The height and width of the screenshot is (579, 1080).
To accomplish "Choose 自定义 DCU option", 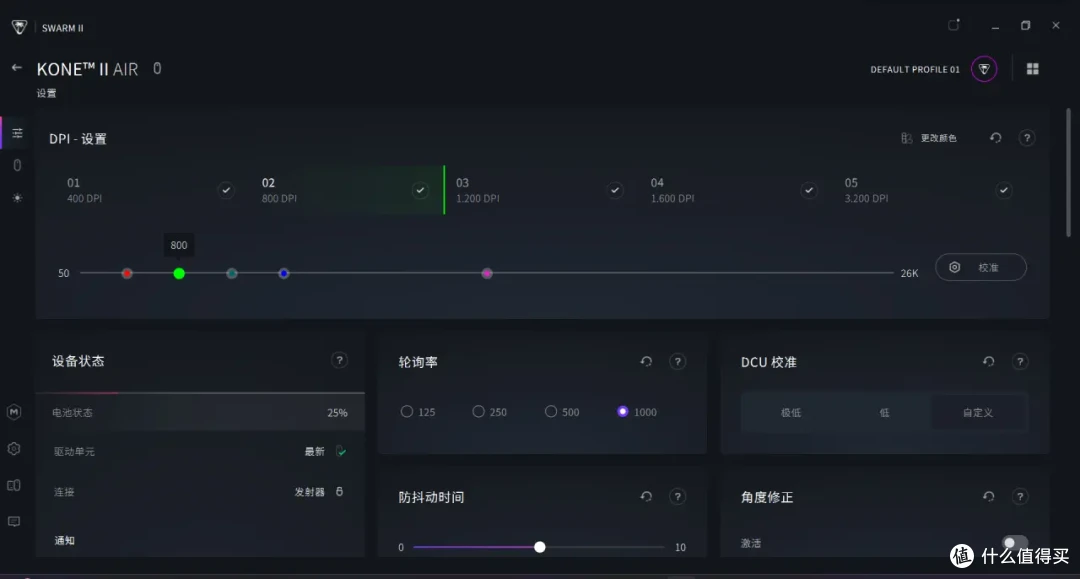I will coord(977,412).
